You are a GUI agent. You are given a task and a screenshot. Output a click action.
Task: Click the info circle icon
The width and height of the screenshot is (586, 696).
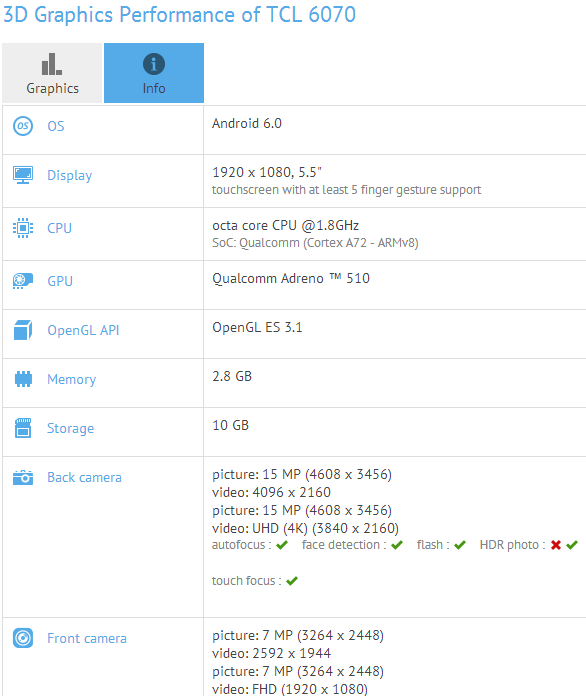point(154,64)
